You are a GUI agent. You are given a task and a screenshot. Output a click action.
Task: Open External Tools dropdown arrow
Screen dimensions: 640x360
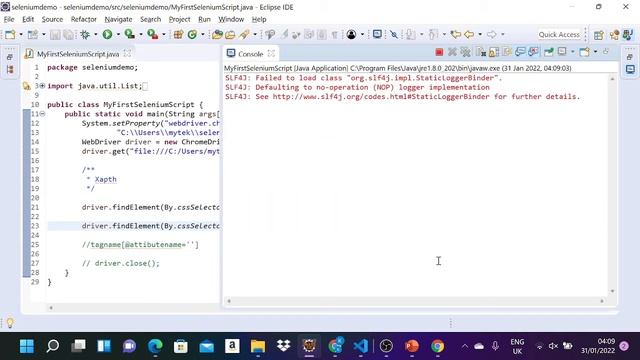[x=164, y=35]
